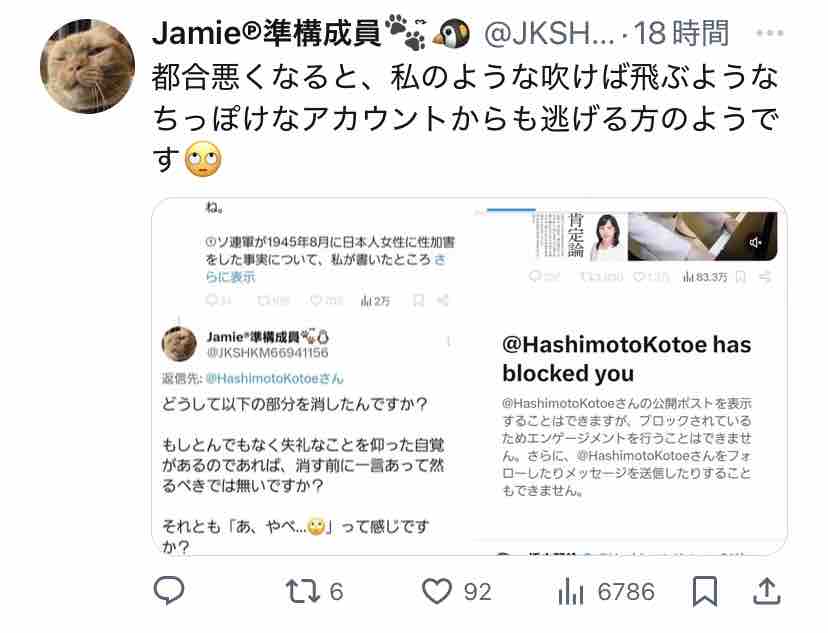The height and width of the screenshot is (633, 828).
Task: Open the 18 時間 timestamp link
Action: coord(681,33)
